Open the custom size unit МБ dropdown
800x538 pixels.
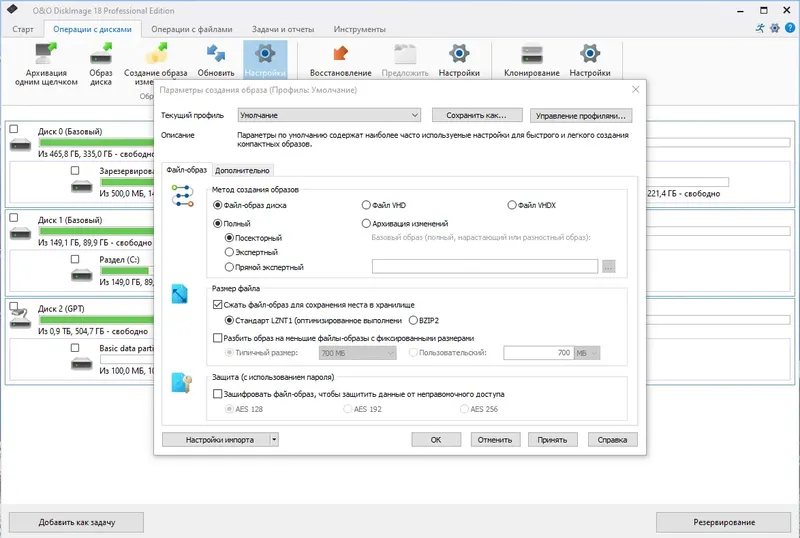click(587, 353)
